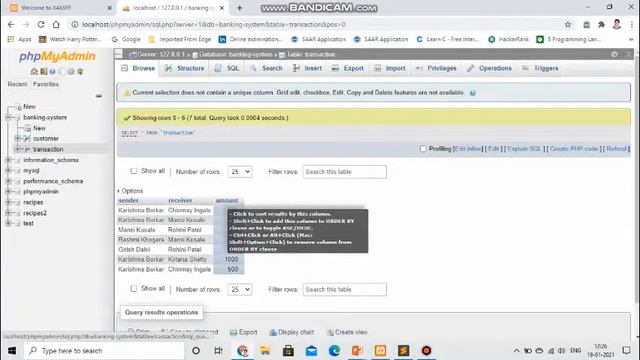Viewport: 640px width, 360px height.
Task: Click the phpMyAdmin home icon
Action: [x=34, y=71]
